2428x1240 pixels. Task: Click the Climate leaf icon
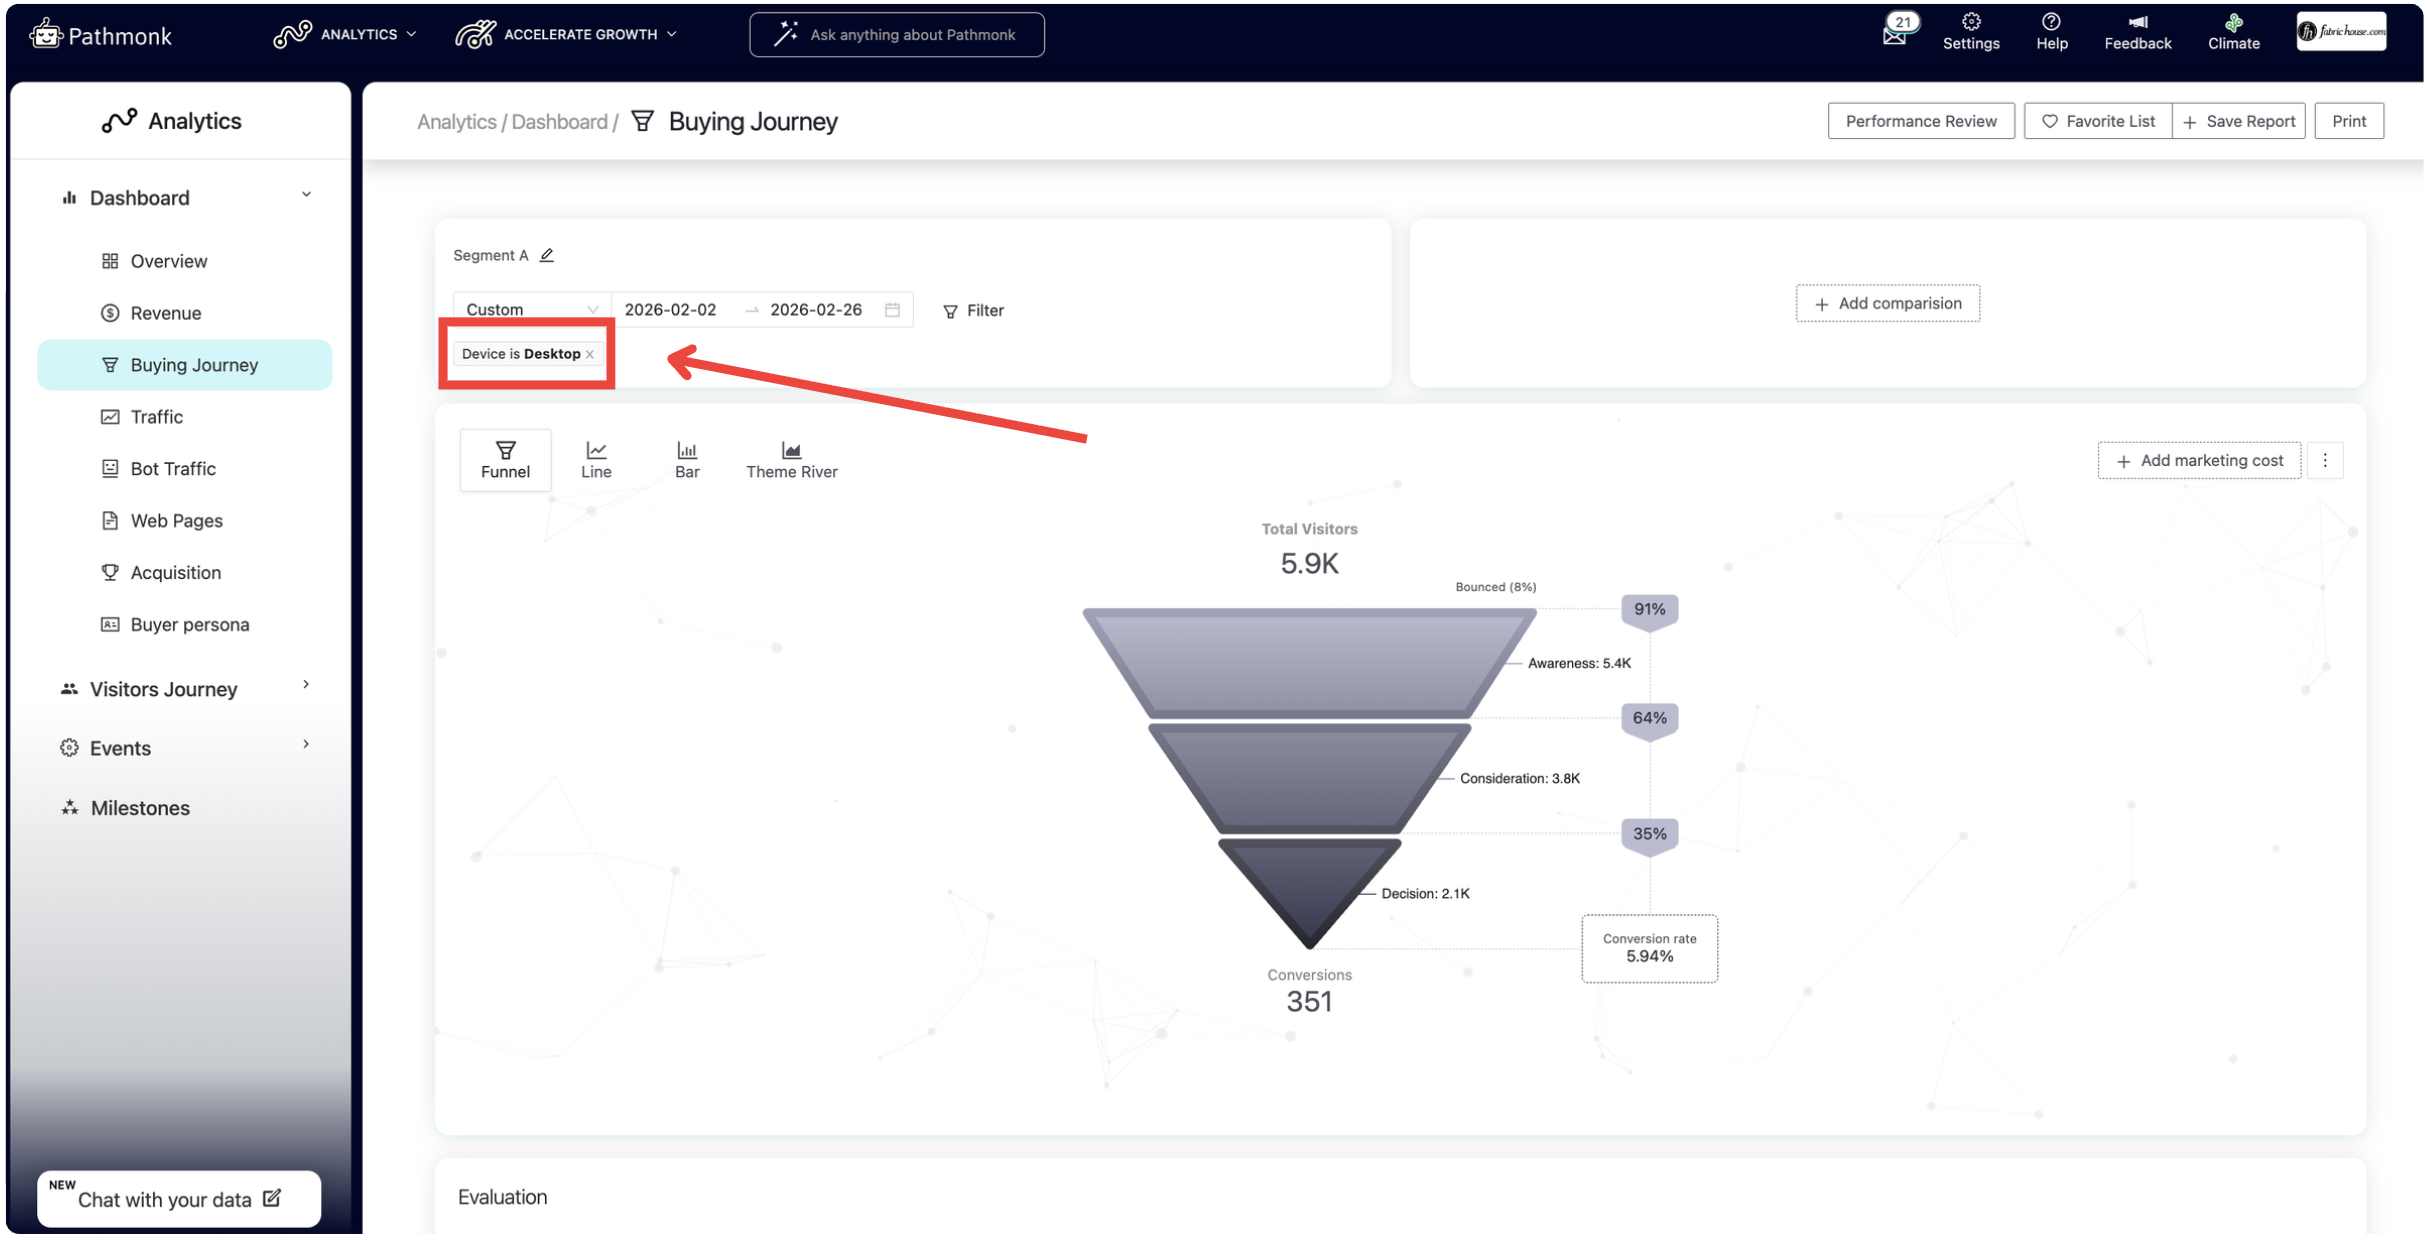(x=2233, y=23)
